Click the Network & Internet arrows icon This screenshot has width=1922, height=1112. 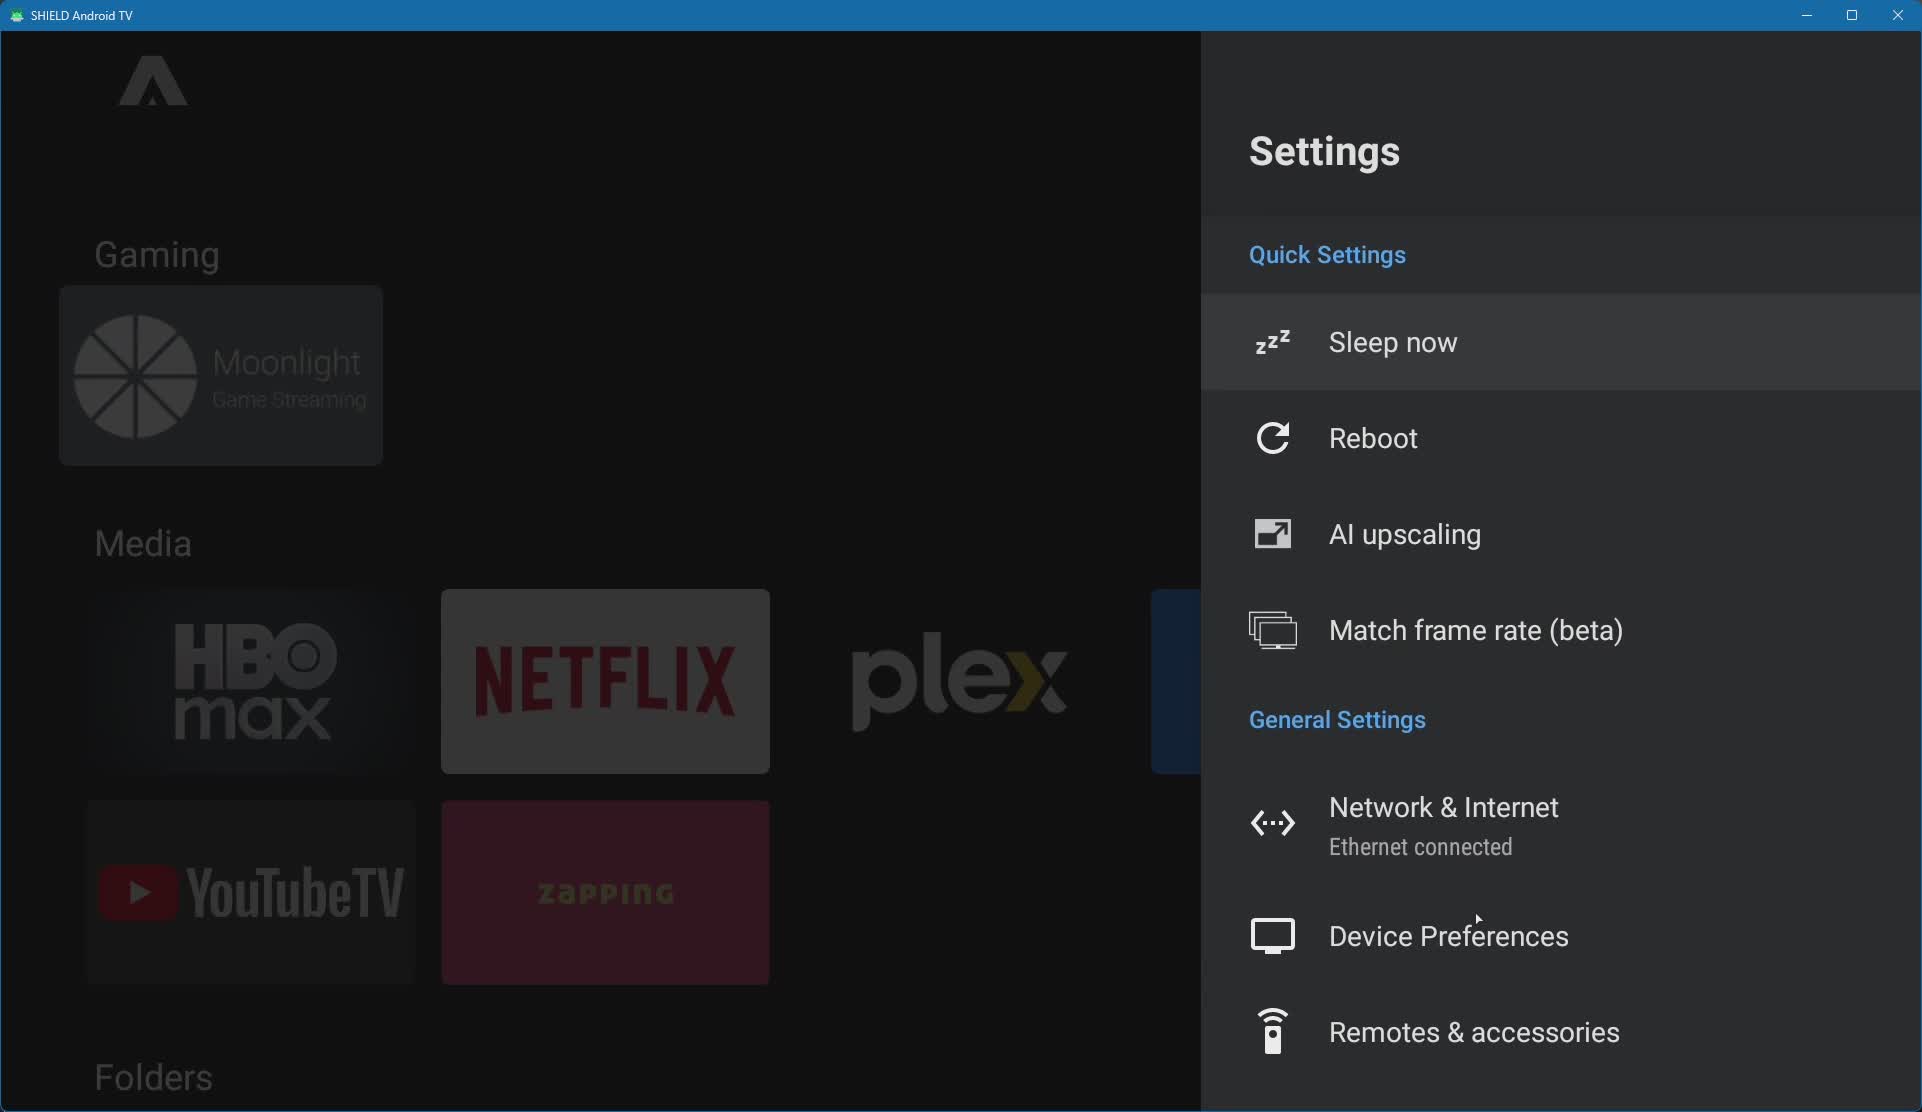point(1272,823)
